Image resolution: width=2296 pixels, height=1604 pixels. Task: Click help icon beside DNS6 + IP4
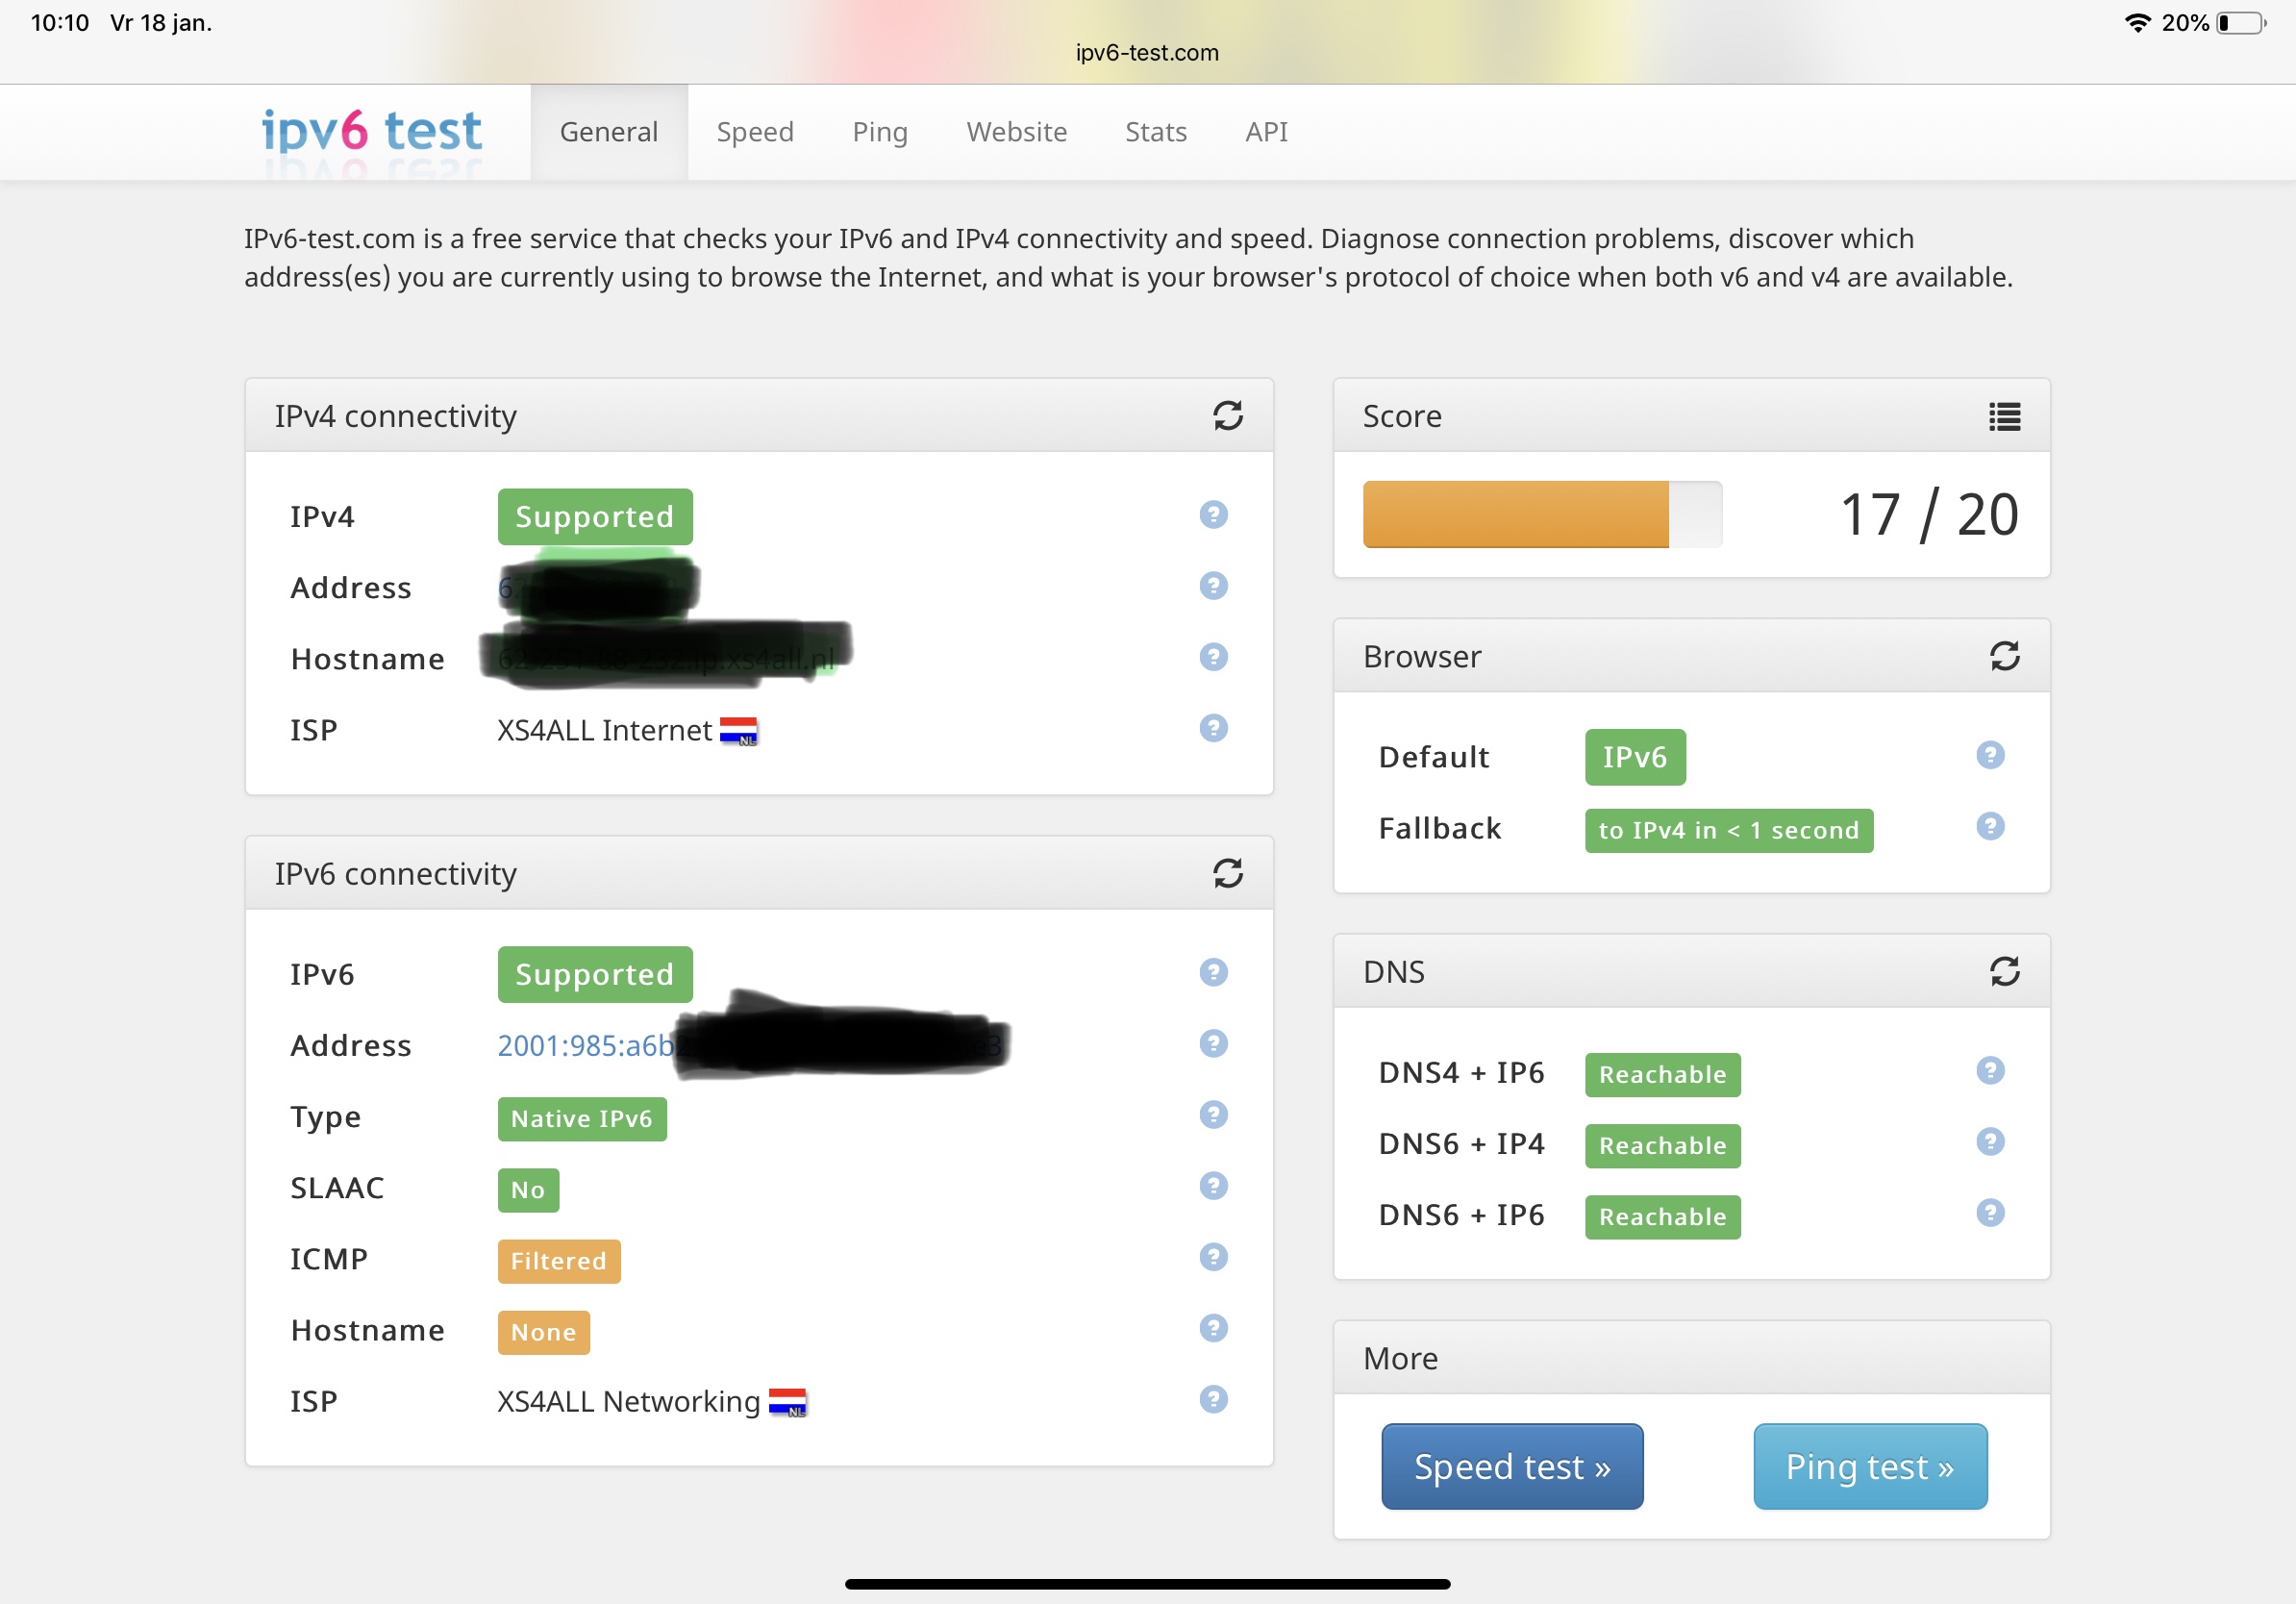click(x=1990, y=1142)
